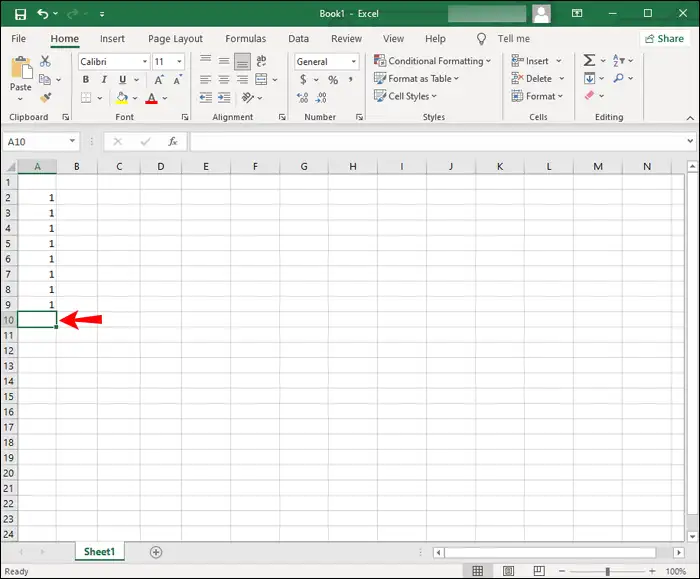Screen dimensions: 700x579
Task: Click the Insert cells button
Action: [x=530, y=61]
